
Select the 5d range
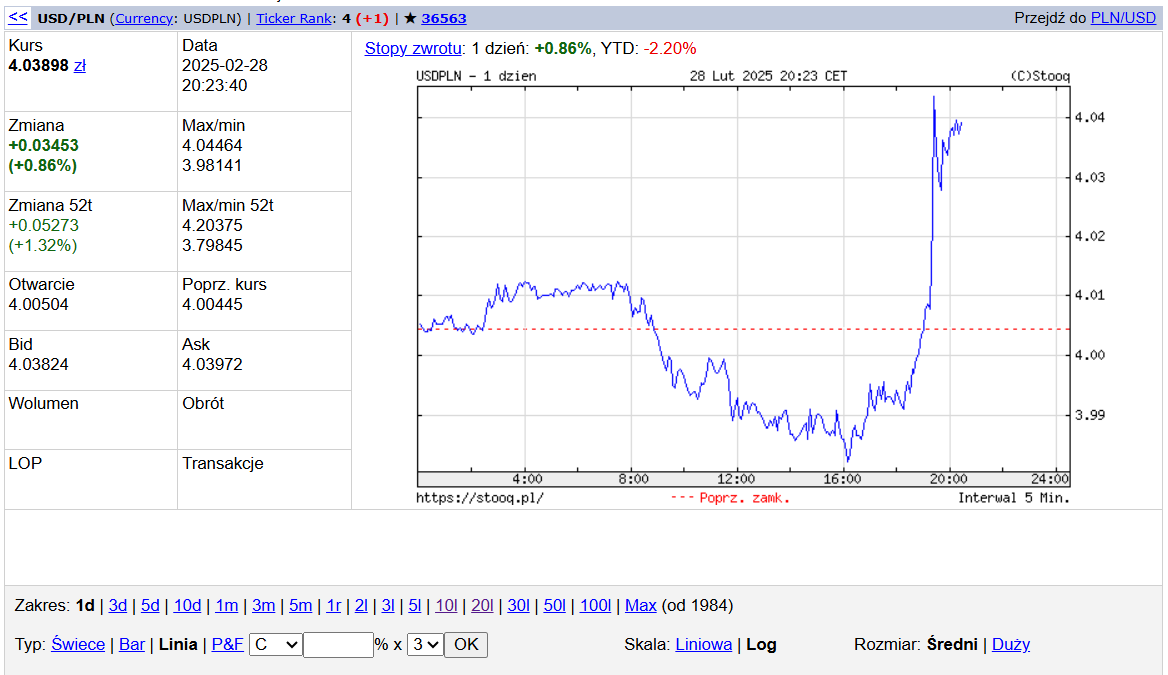pyautogui.click(x=150, y=606)
